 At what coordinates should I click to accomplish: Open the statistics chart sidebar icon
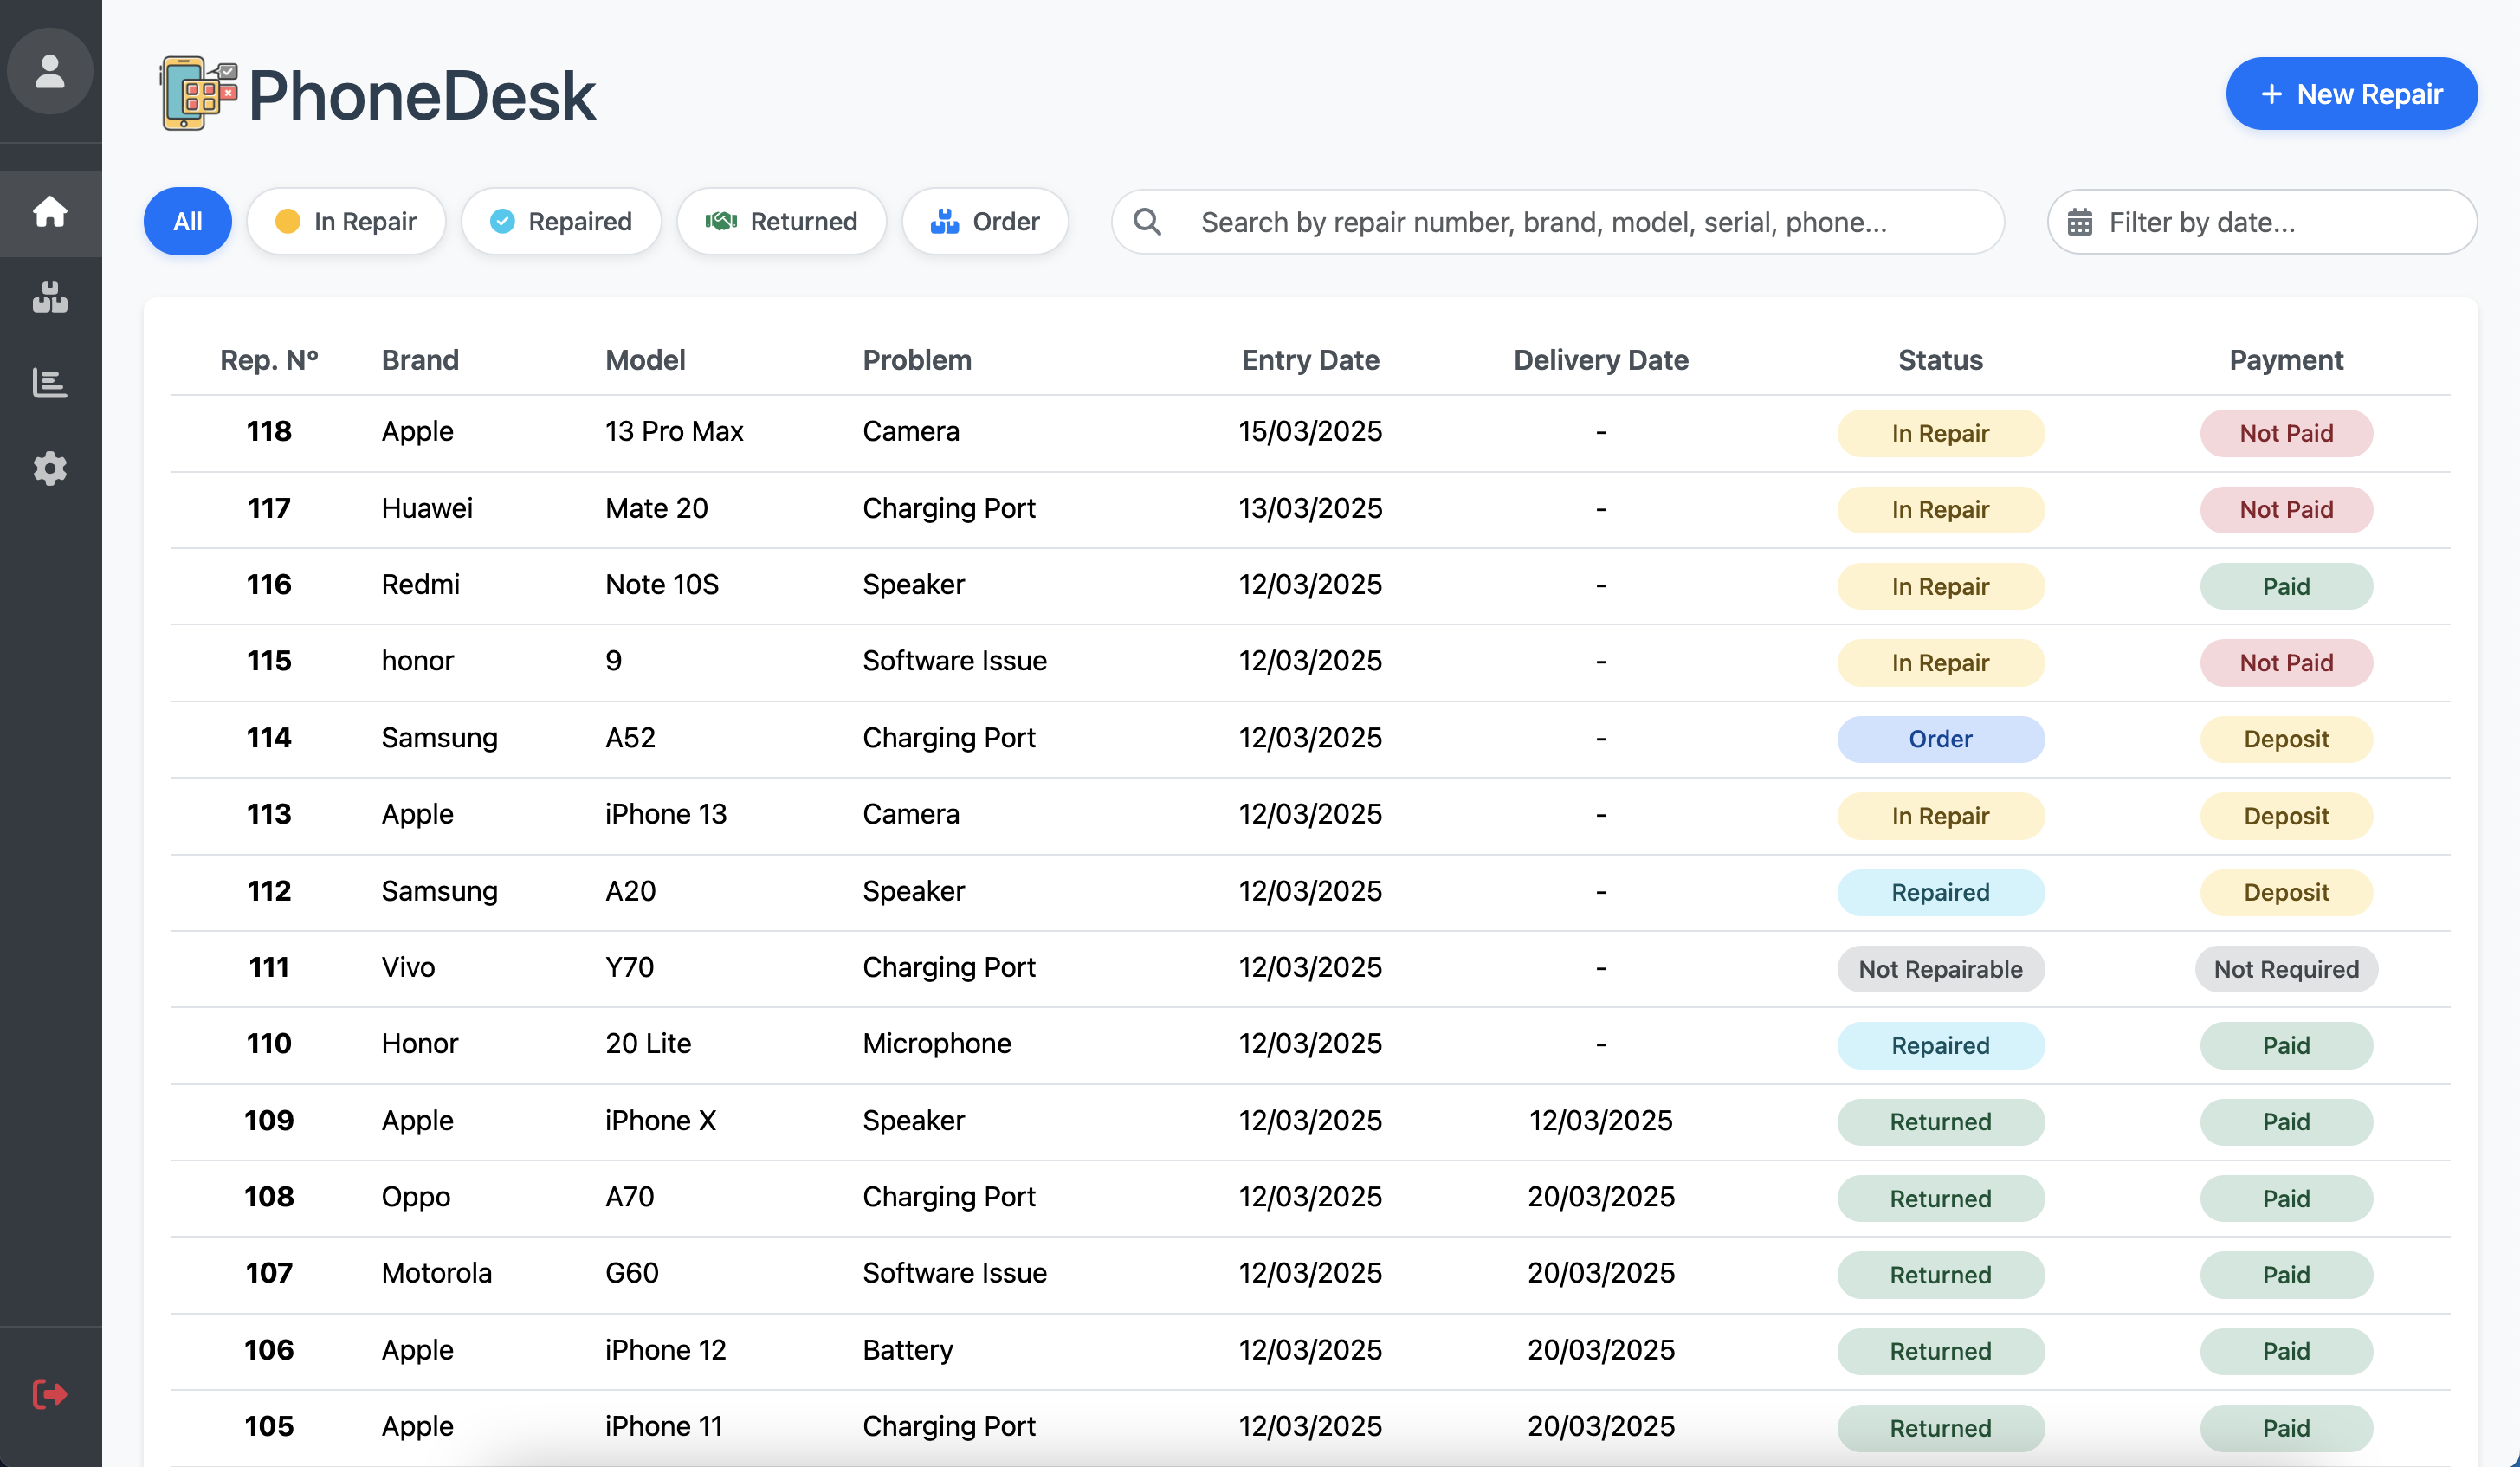point(50,383)
